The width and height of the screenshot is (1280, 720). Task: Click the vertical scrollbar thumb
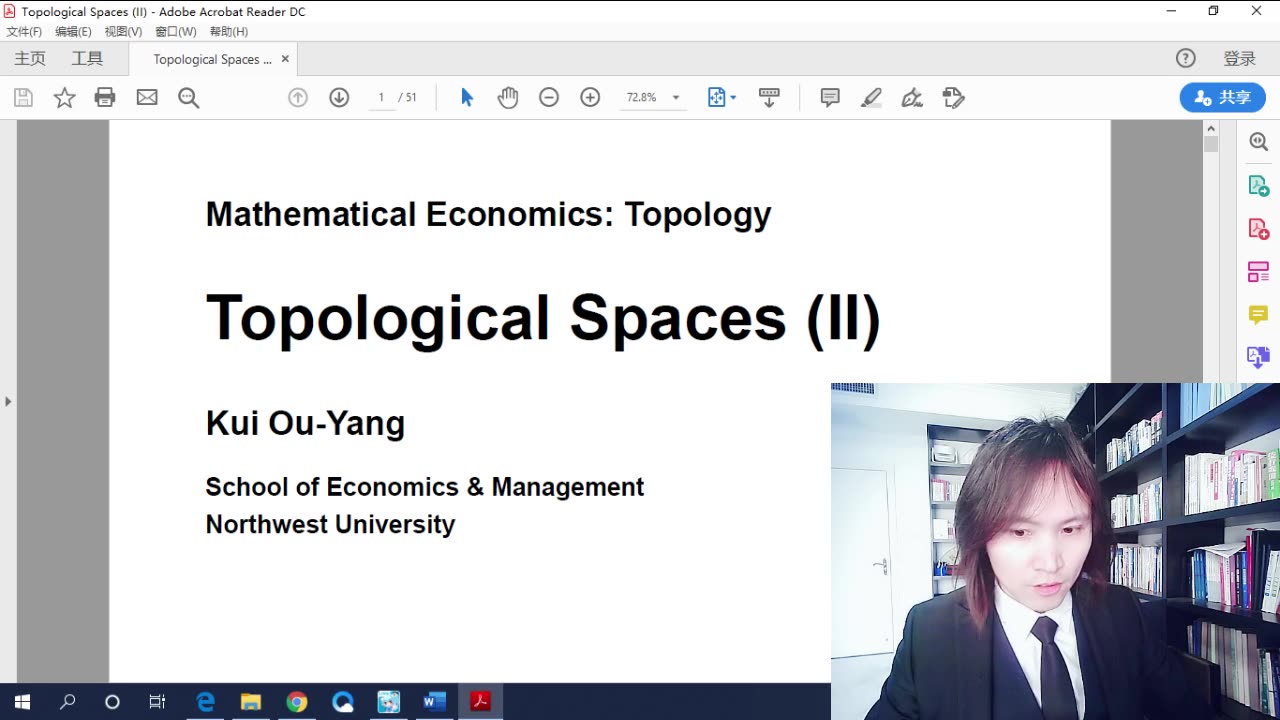(1211, 144)
